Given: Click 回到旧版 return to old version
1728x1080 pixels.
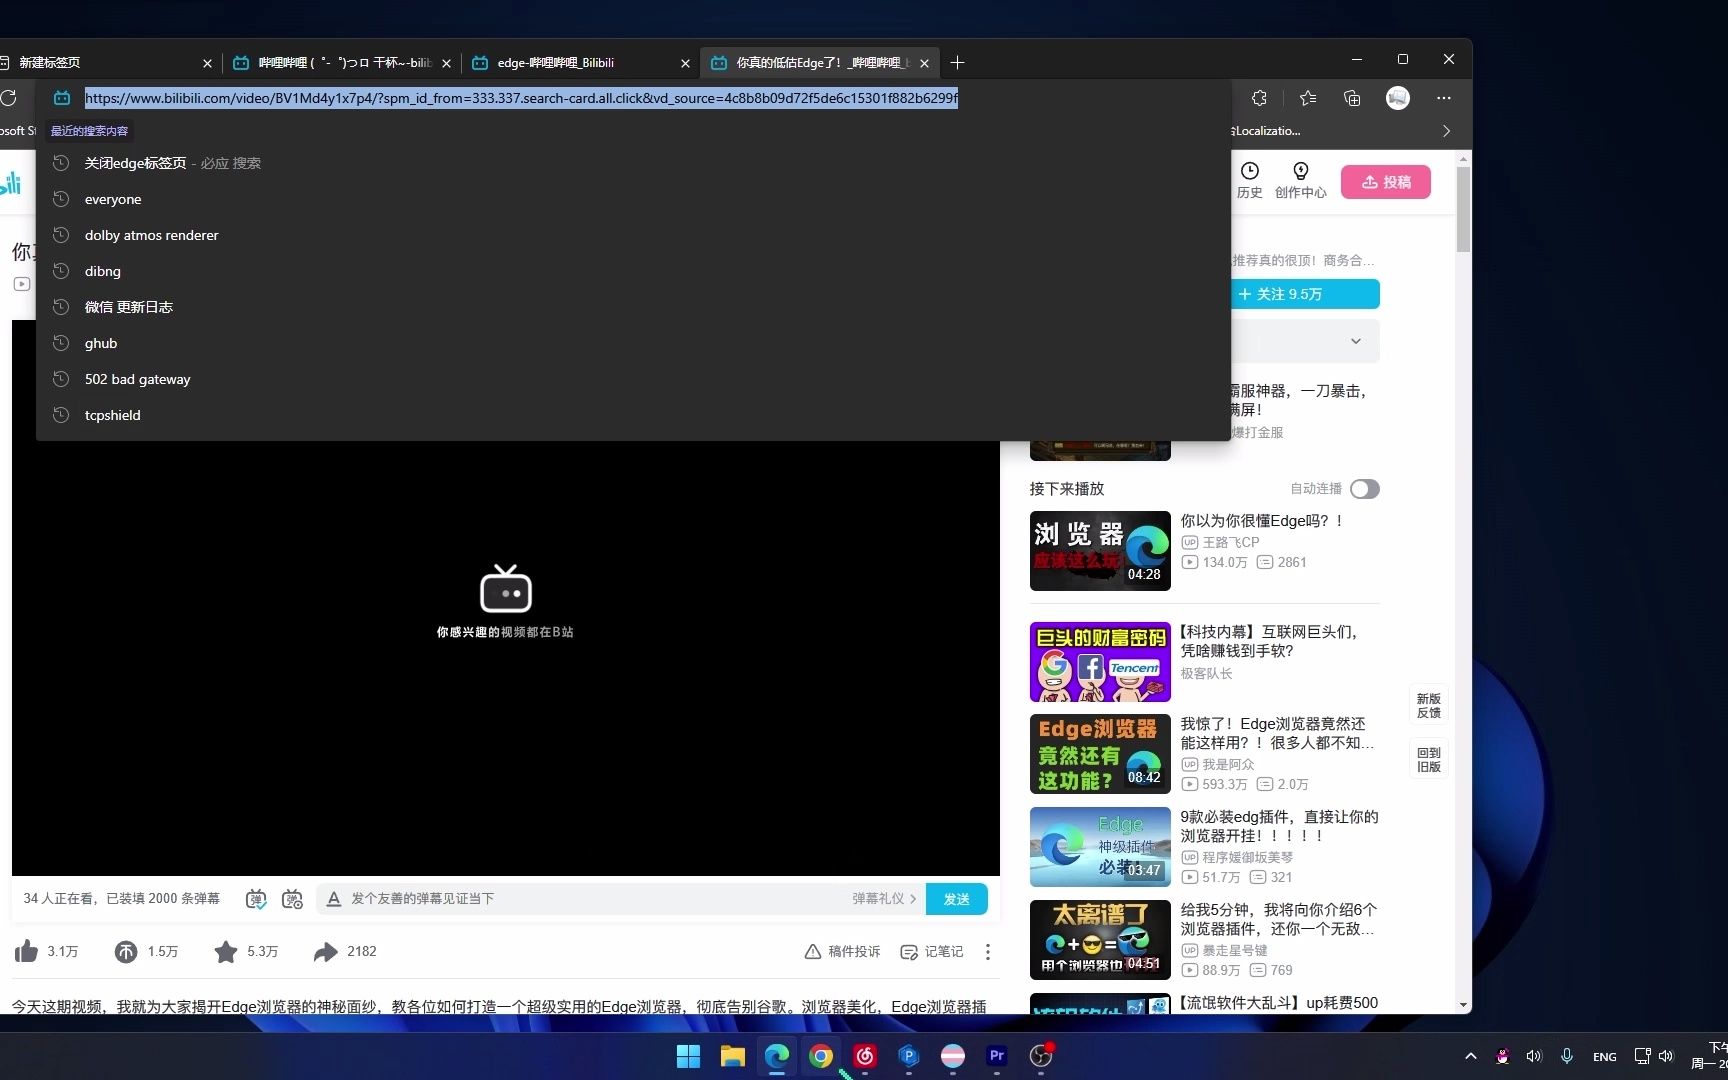Looking at the screenshot, I should pos(1429,760).
